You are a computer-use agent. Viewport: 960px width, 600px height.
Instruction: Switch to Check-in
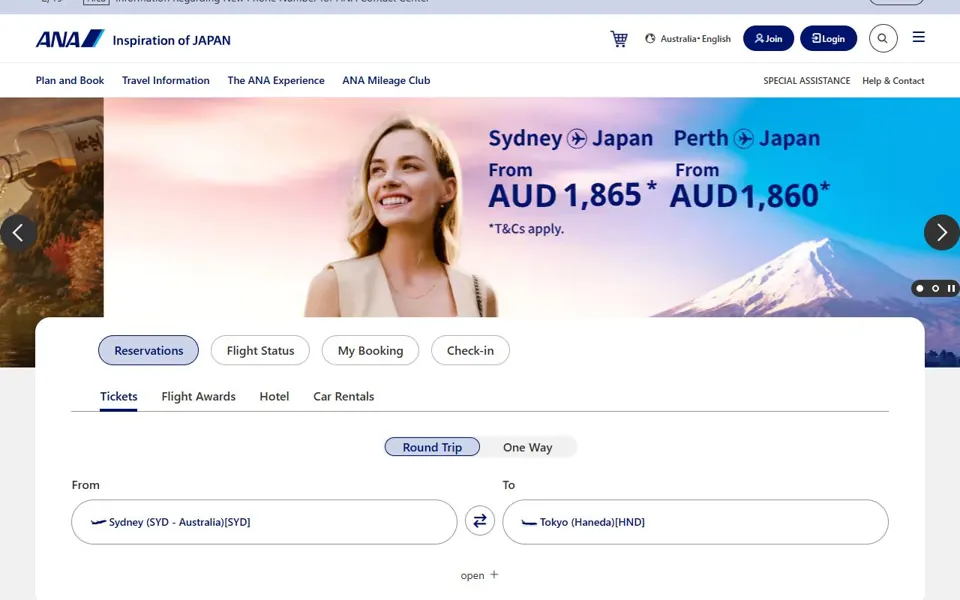pyautogui.click(x=470, y=350)
